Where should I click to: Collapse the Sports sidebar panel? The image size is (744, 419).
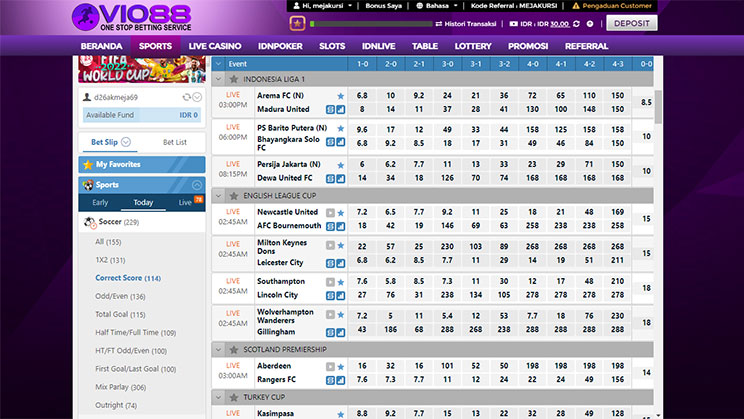point(197,185)
